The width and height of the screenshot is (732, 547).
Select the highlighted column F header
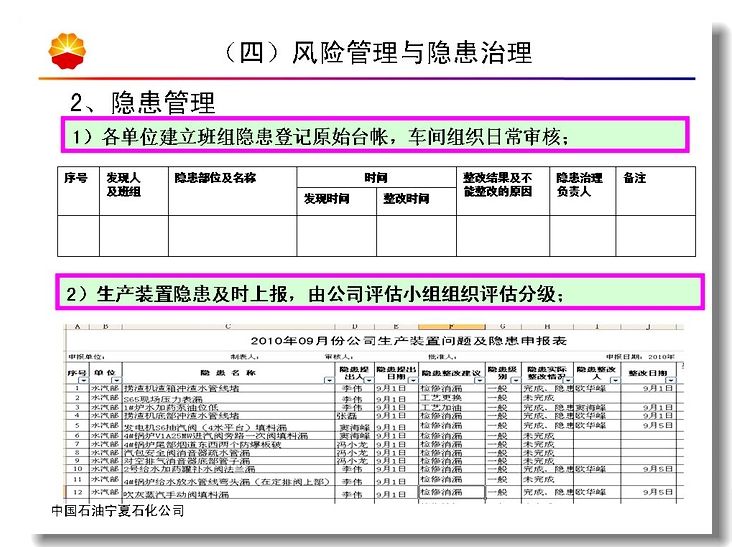(451, 327)
